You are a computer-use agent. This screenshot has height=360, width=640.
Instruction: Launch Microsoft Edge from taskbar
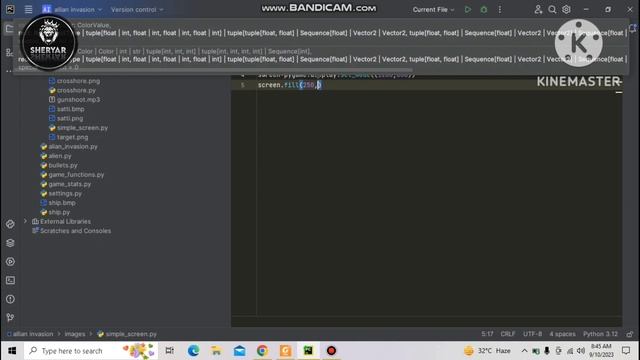coord(193,351)
